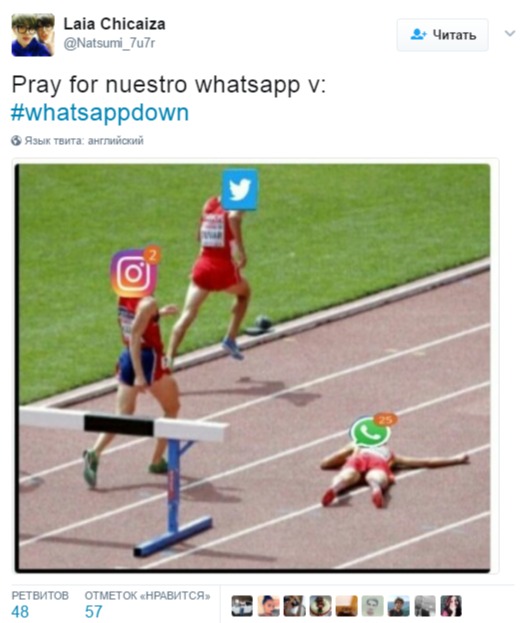Click the Twitter bird logo in the image
The width and height of the screenshot is (524, 623).
[x=240, y=190]
